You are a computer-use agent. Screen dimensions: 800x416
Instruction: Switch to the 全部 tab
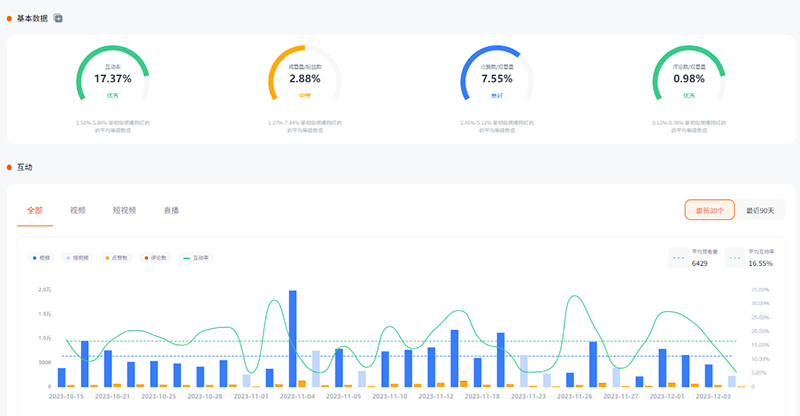(x=35, y=211)
